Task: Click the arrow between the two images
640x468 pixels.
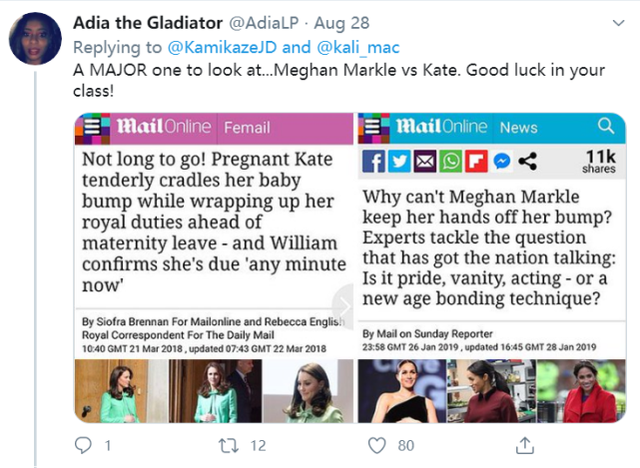Action: [x=345, y=302]
